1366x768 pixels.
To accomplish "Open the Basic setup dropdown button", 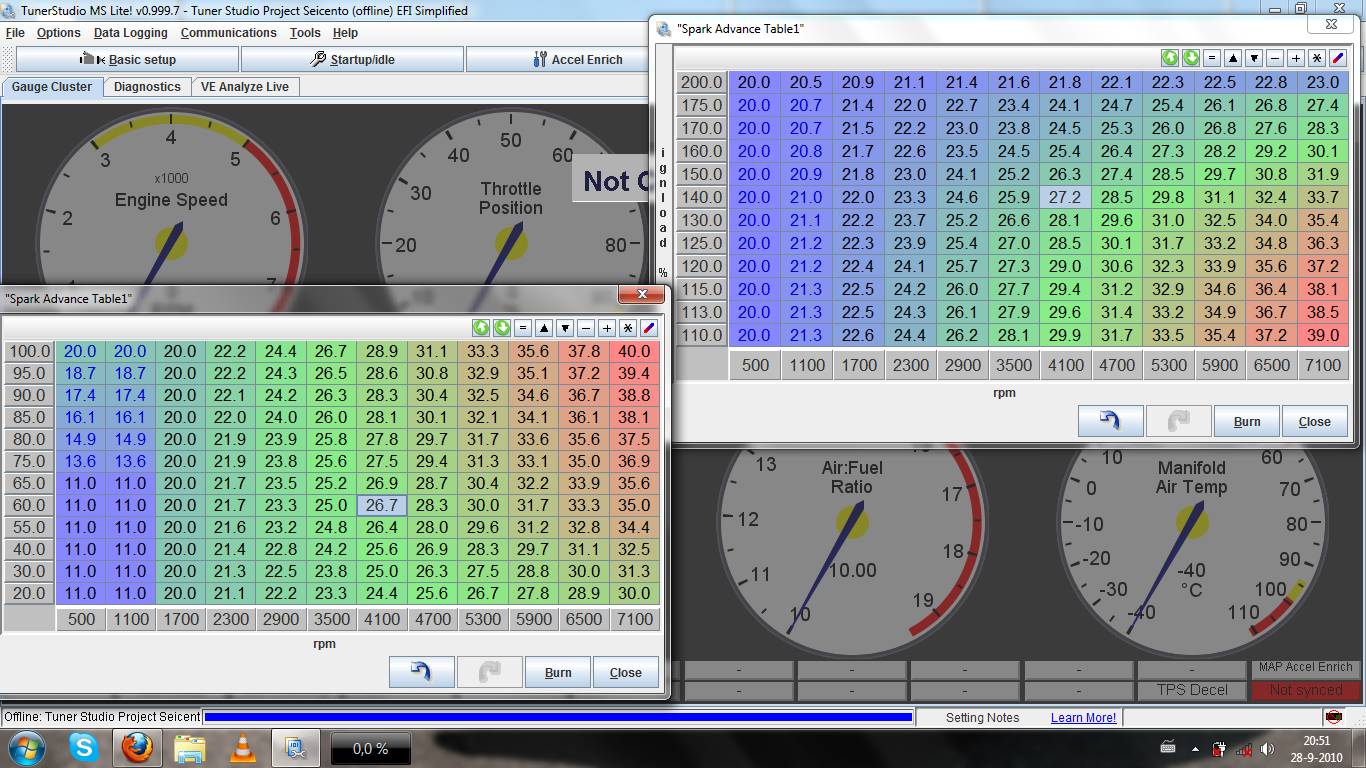I will pyautogui.click(x=128, y=60).
